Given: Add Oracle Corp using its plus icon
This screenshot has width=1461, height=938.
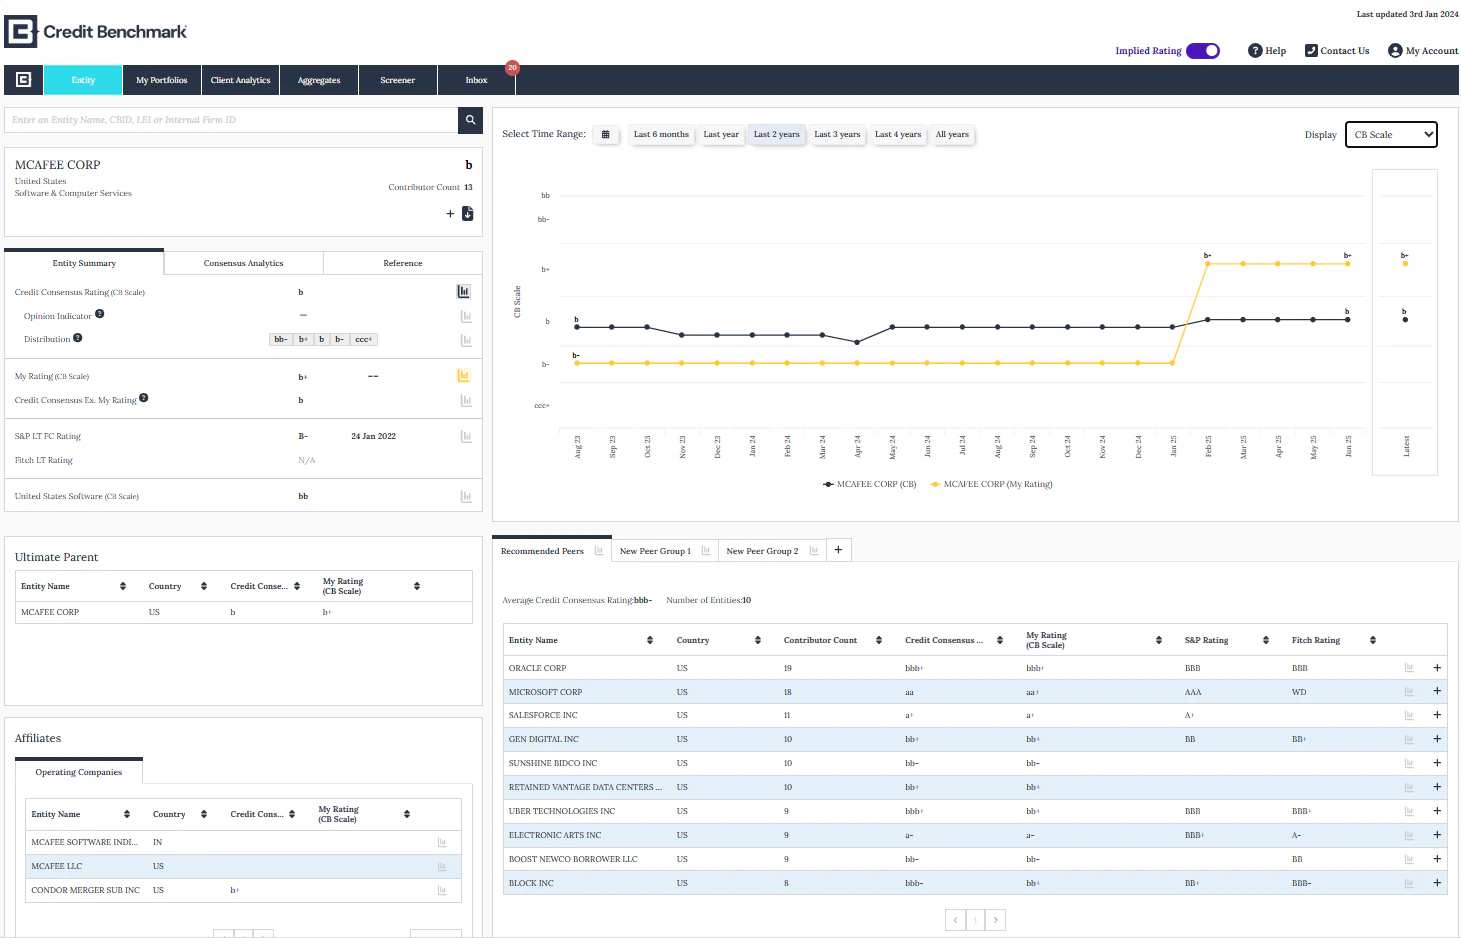Looking at the screenshot, I should pyautogui.click(x=1437, y=668).
